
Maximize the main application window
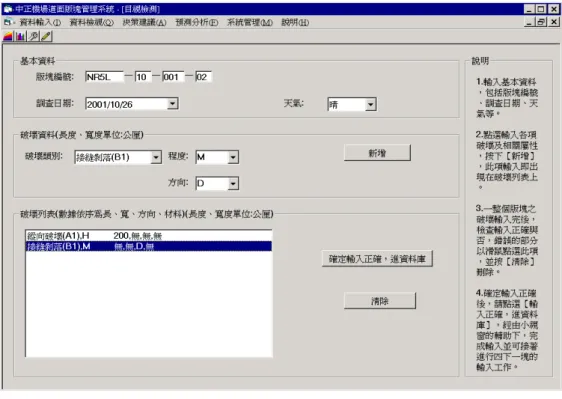[541, 9]
